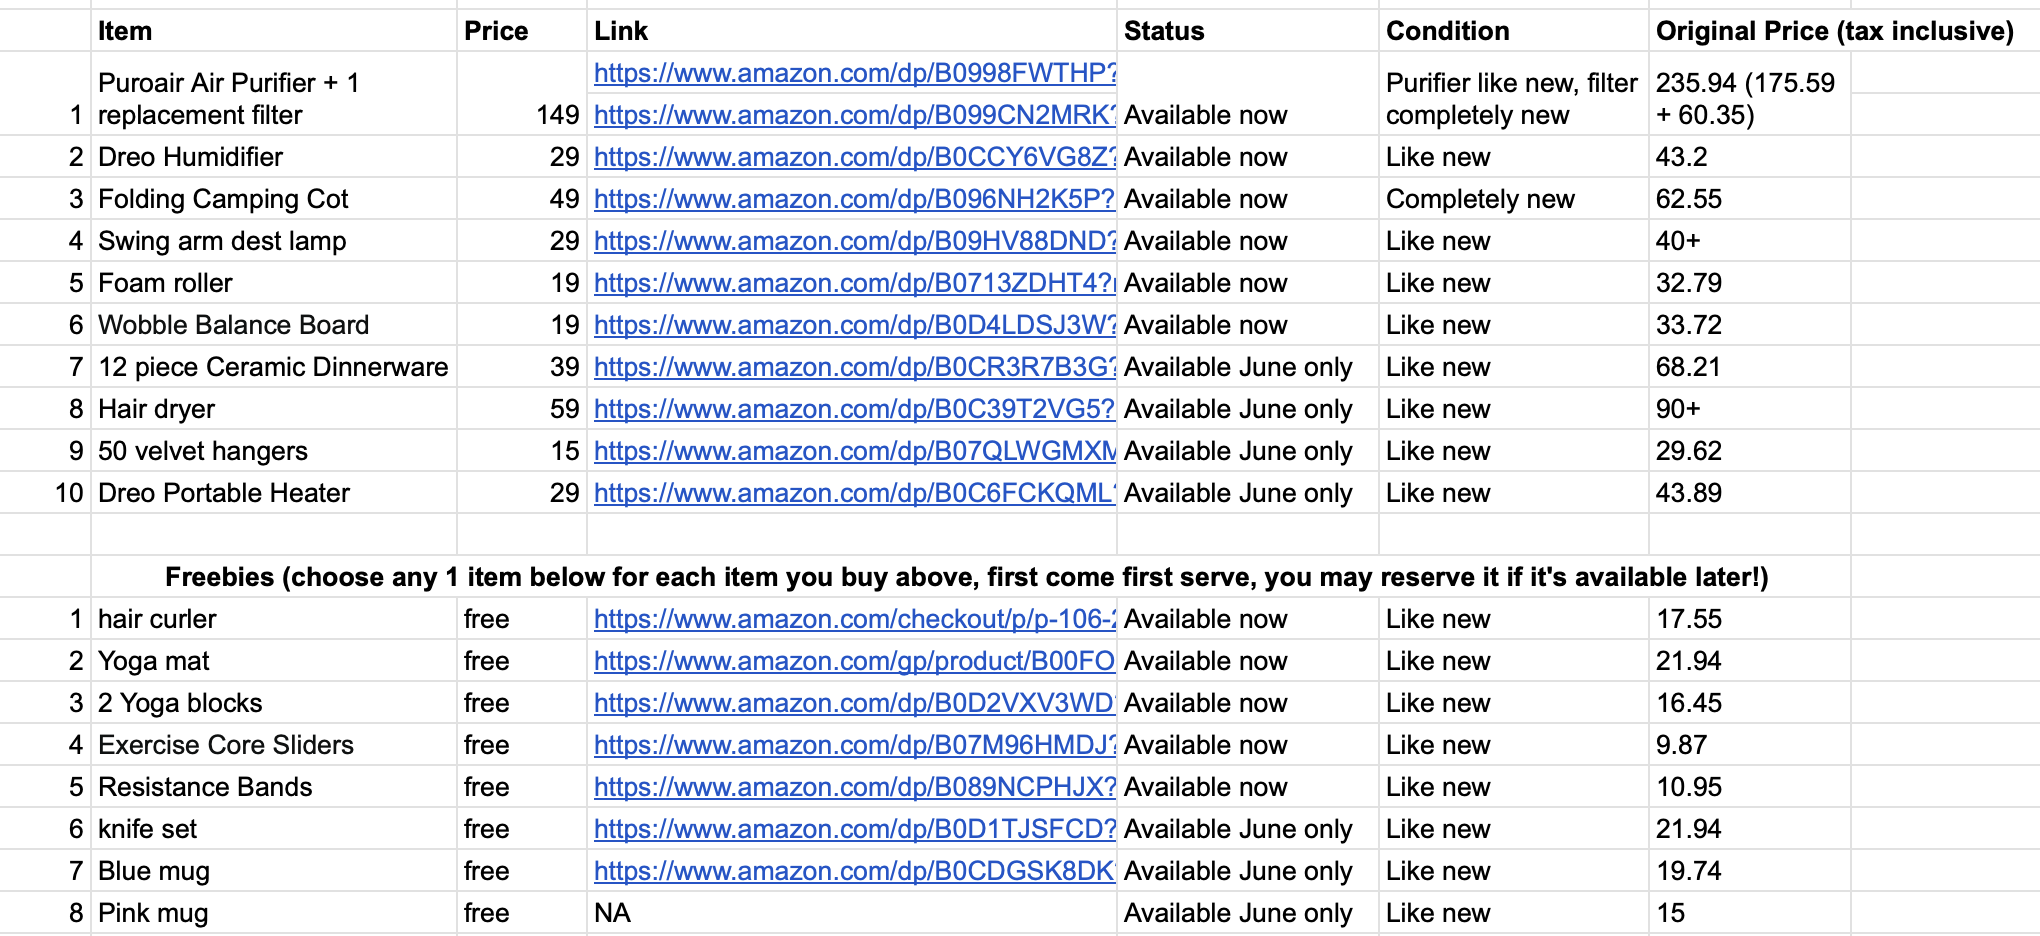This screenshot has height=936, width=2040.
Task: Click the B099CN2MRK replacement filter link
Action: point(854,115)
